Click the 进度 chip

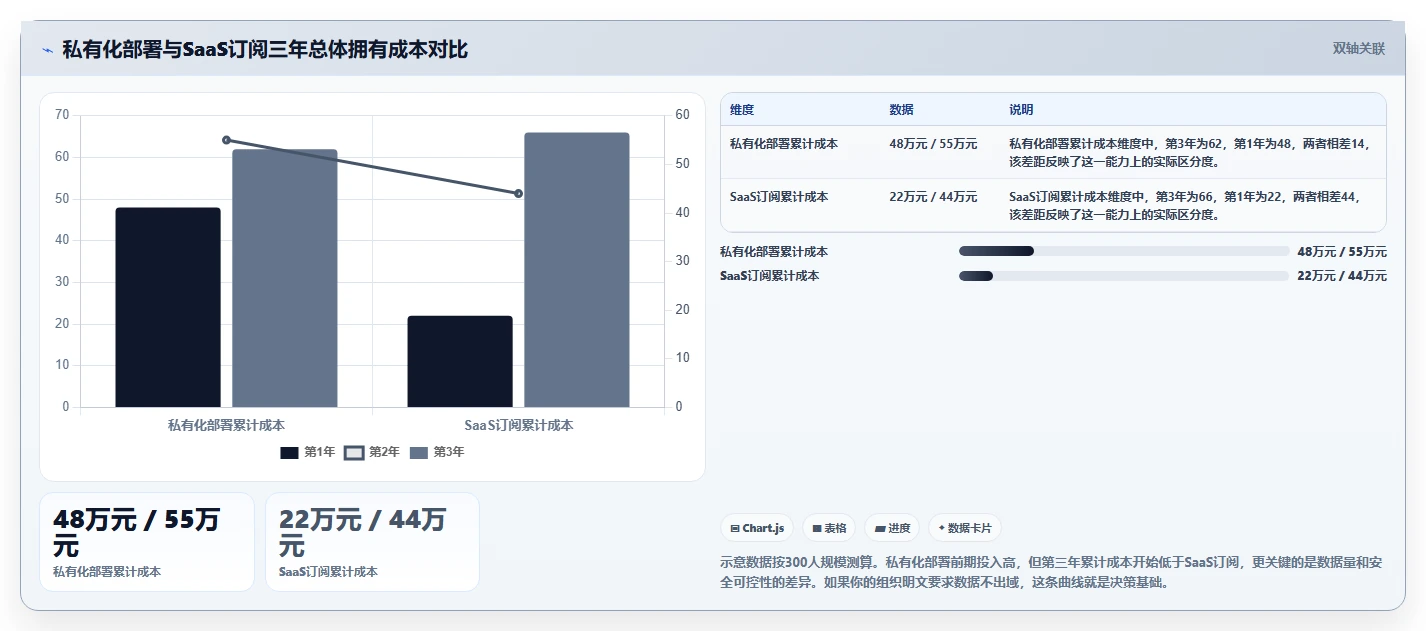(892, 528)
